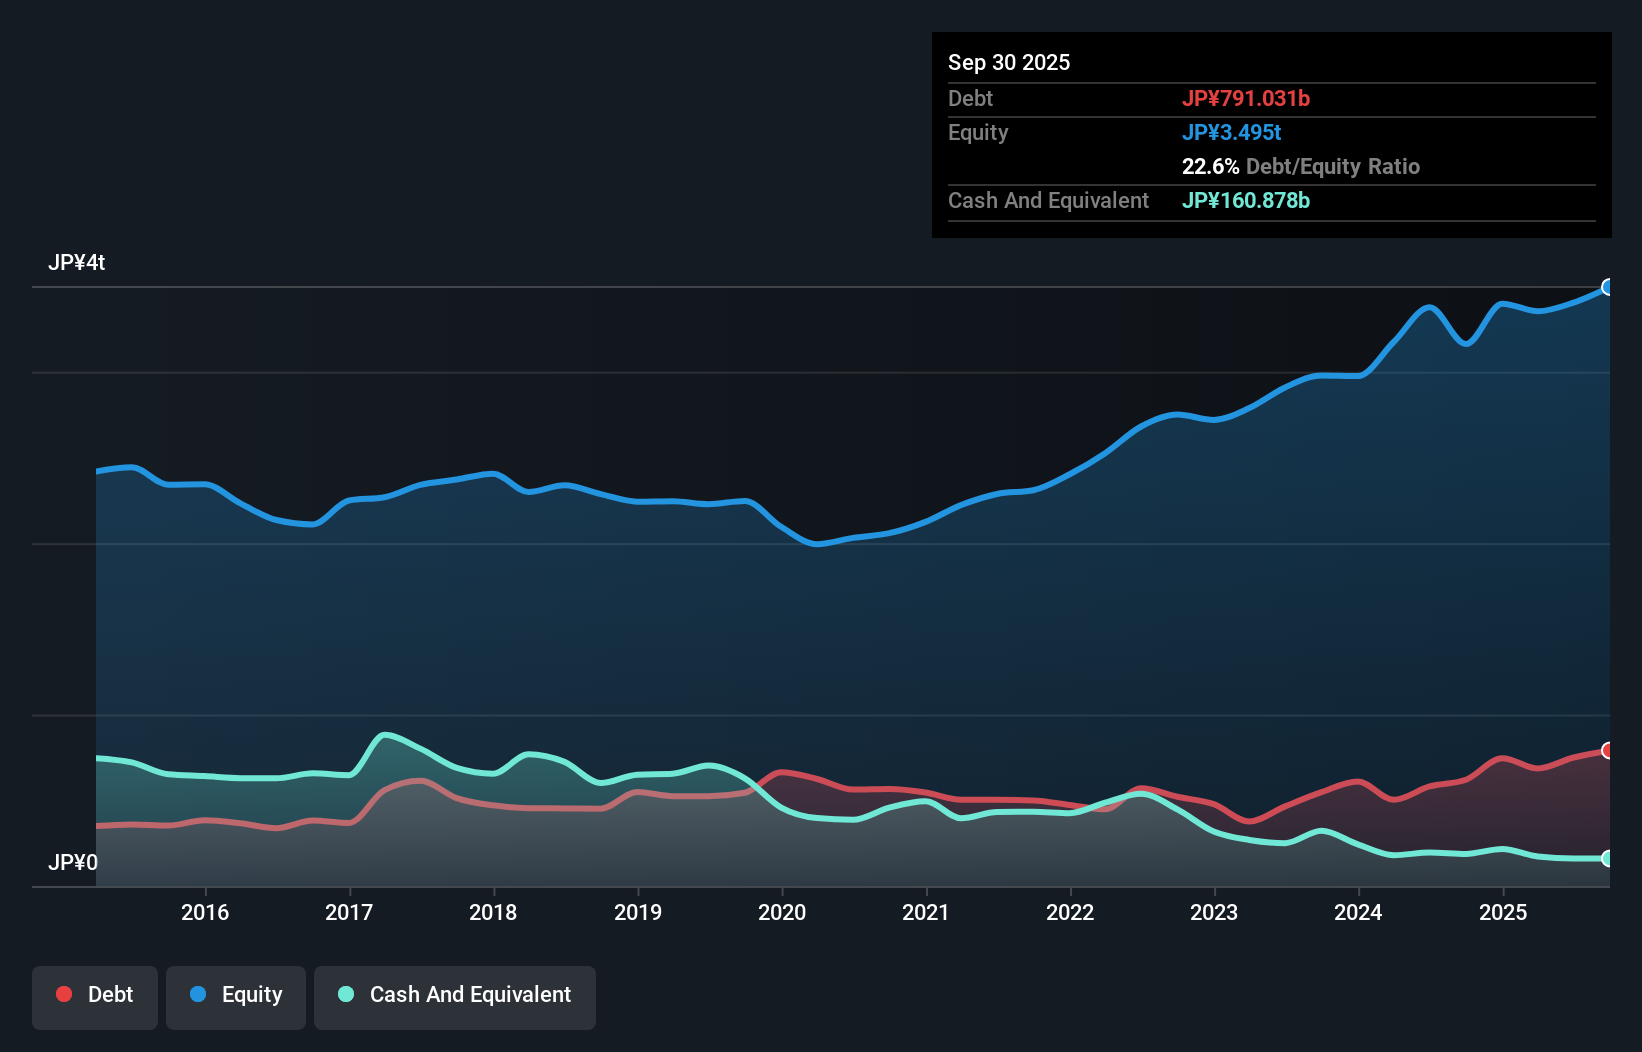
Task: Click the 2022 x-axis label
Action: [x=1070, y=912]
